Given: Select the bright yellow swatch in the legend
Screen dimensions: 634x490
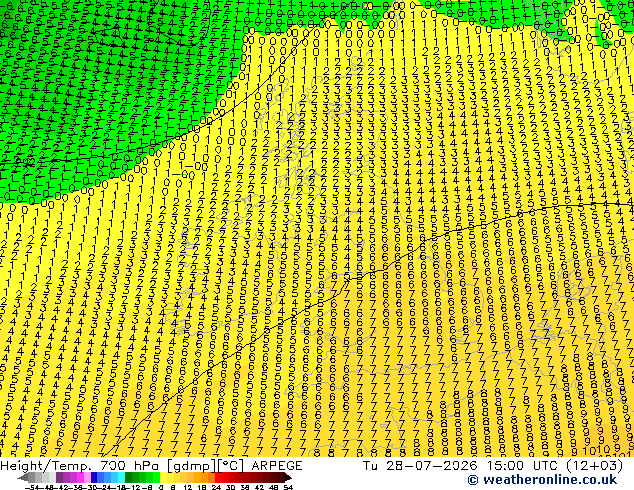Looking at the screenshot, I should pos(163,478).
